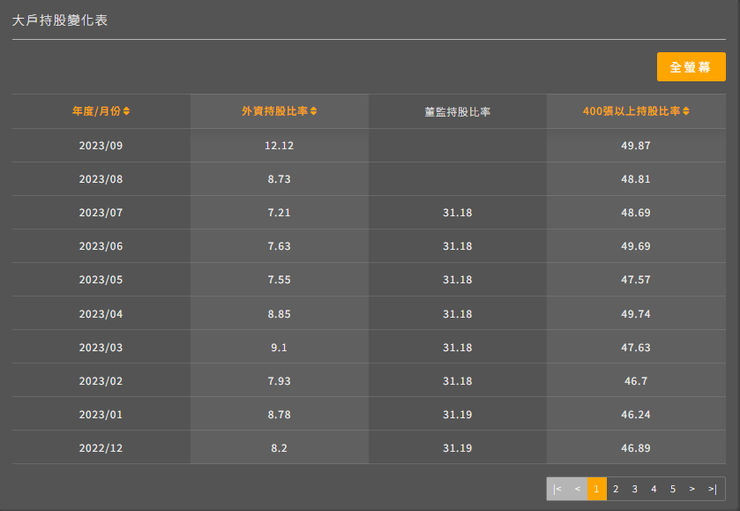Open page 2 of the table
Viewport: 740px width, 511px height.
[x=616, y=489]
